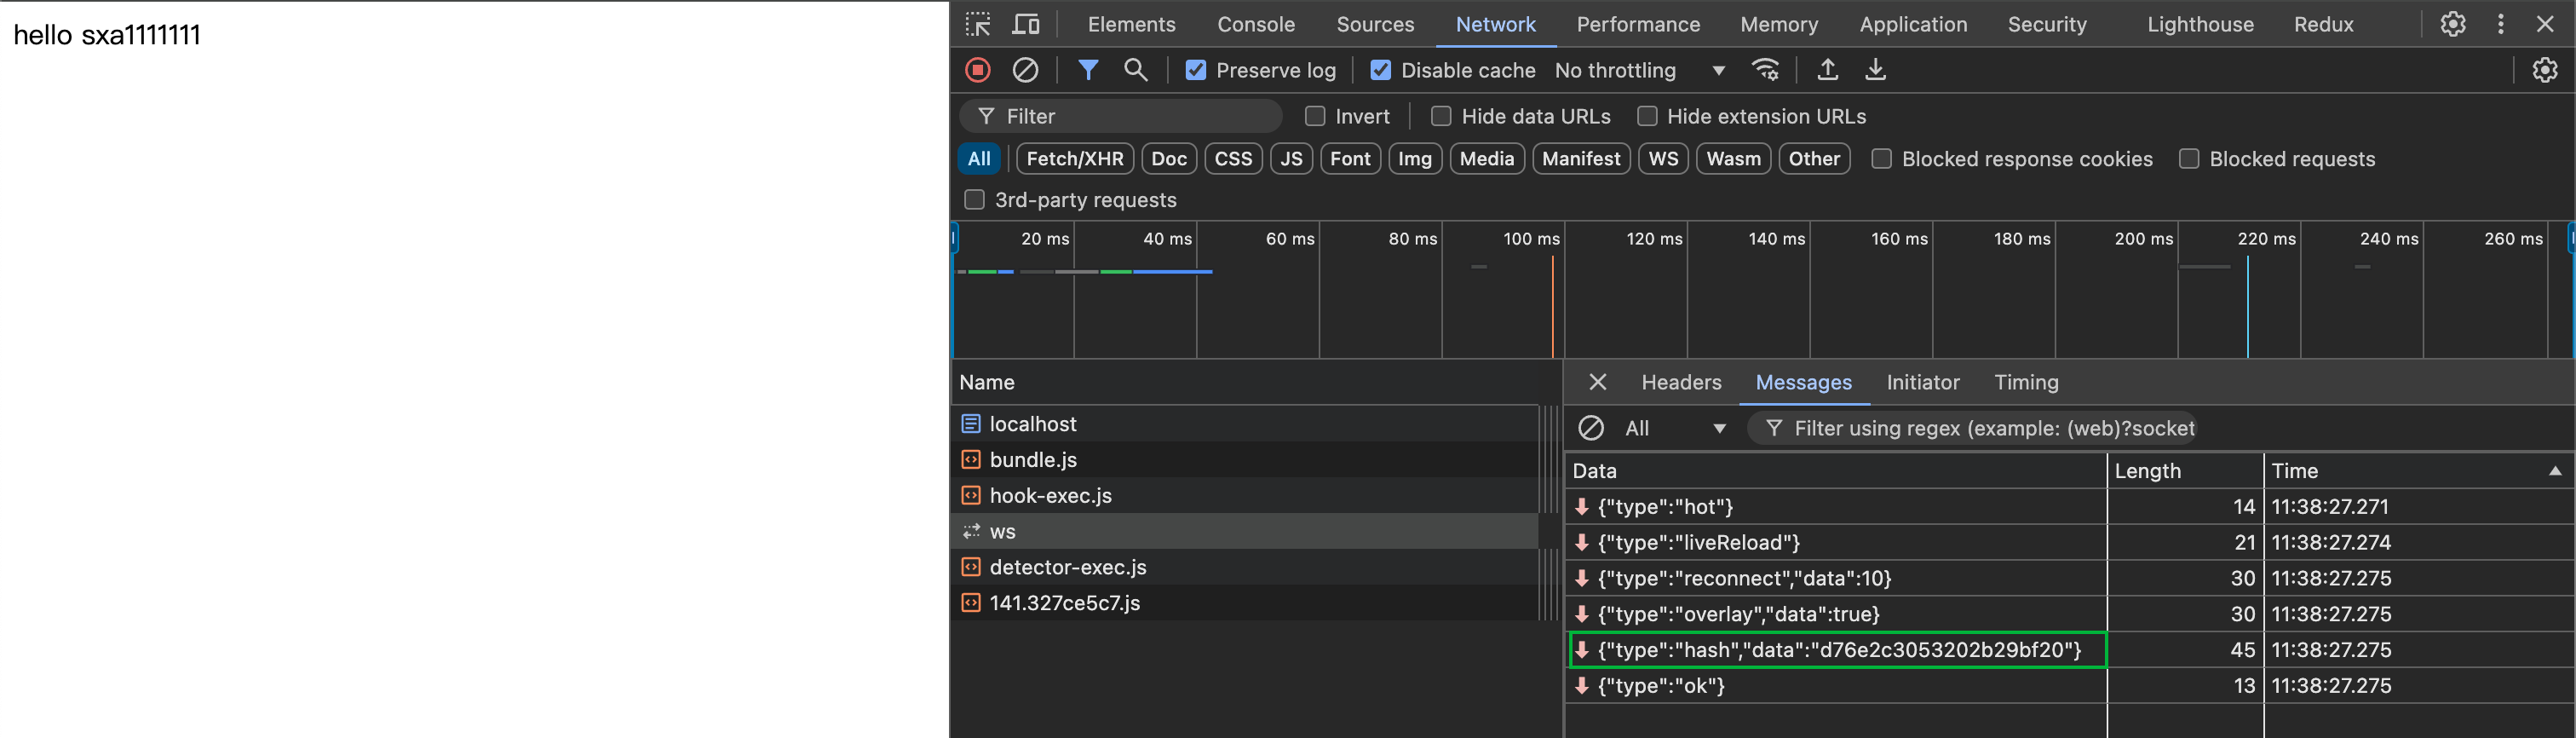Toggle device toolbar emulation icon

click(1026, 24)
